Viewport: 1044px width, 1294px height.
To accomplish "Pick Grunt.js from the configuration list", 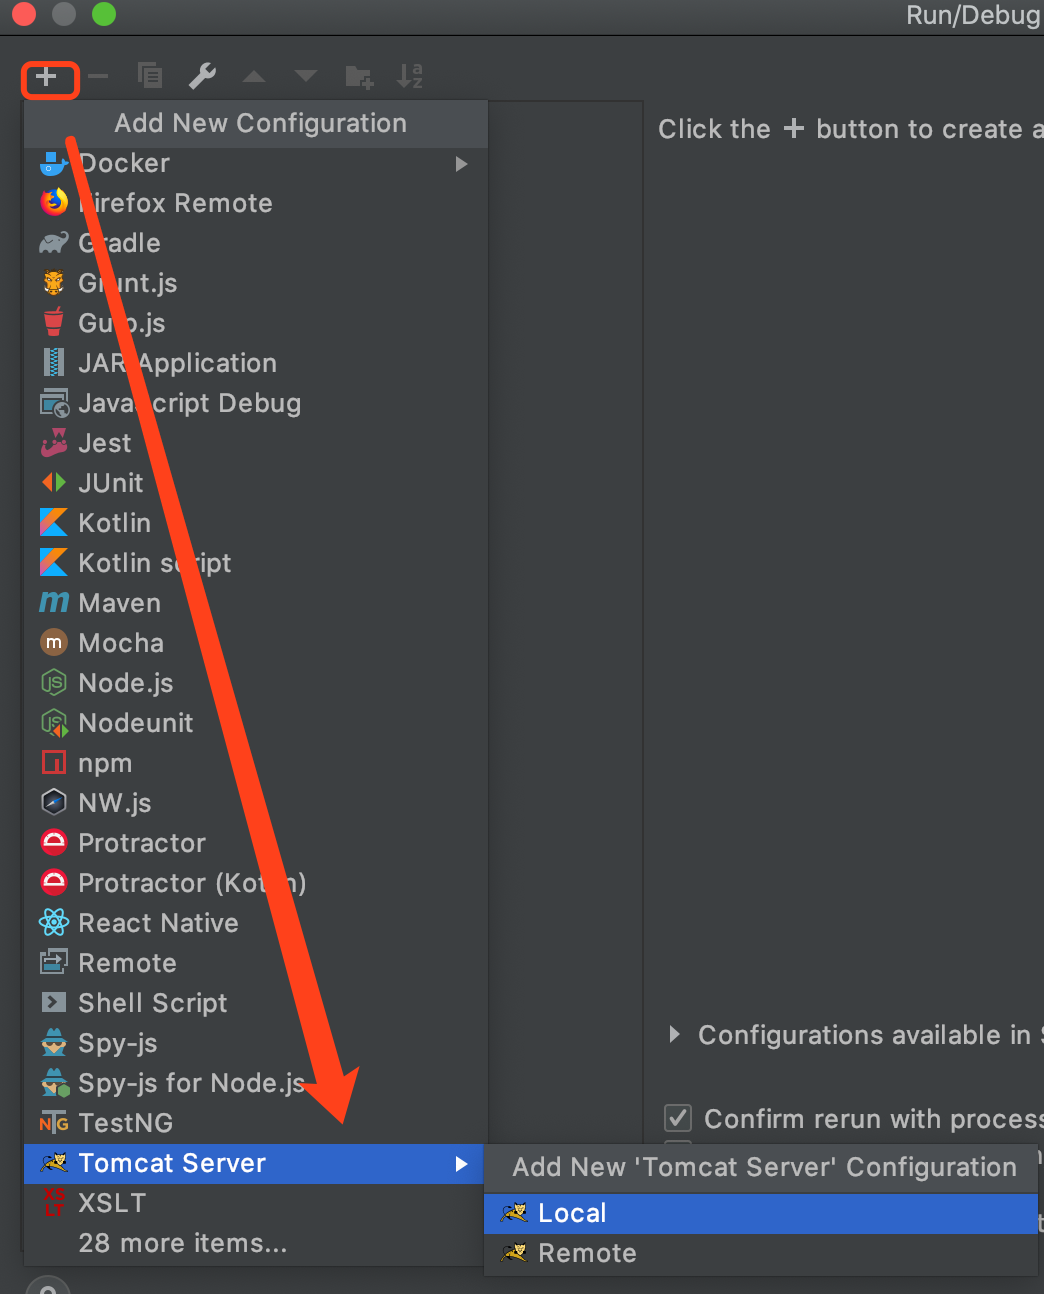I will pos(256,283).
